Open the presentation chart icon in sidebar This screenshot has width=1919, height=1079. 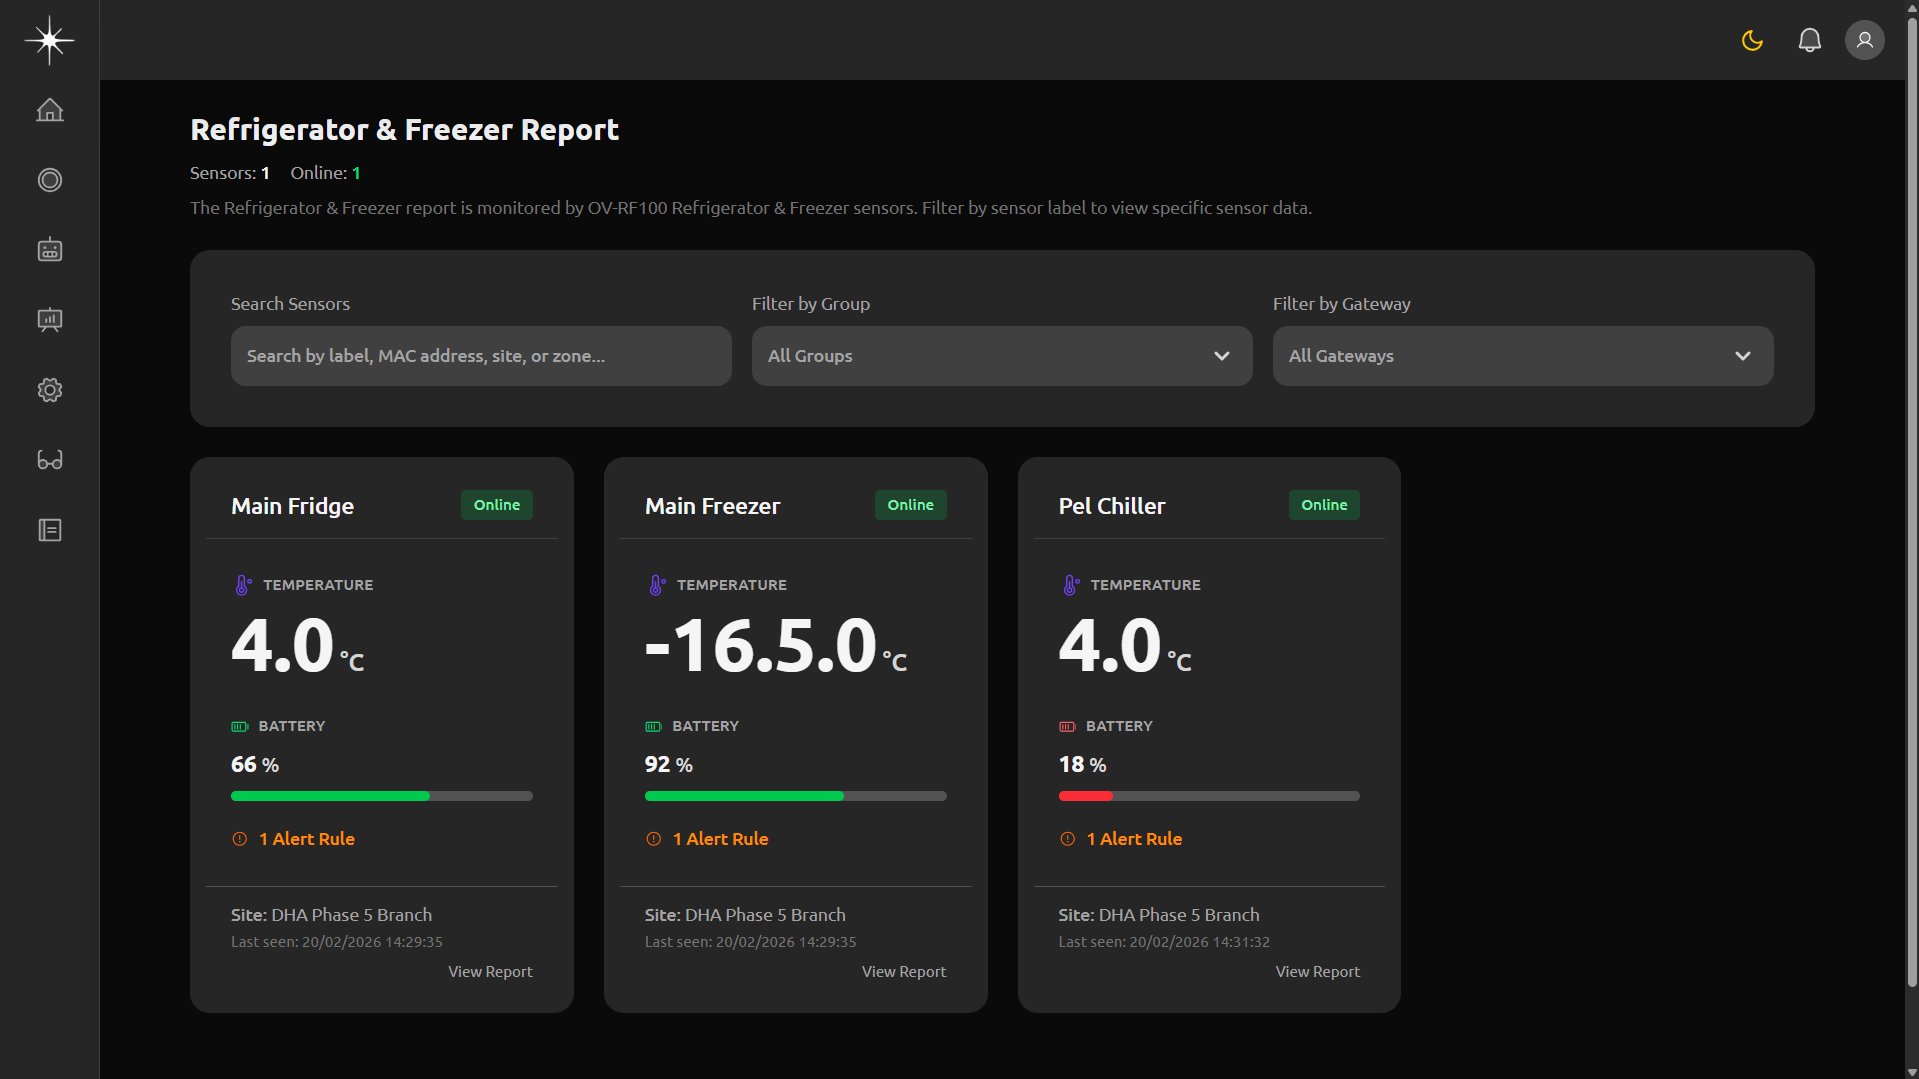(x=50, y=320)
